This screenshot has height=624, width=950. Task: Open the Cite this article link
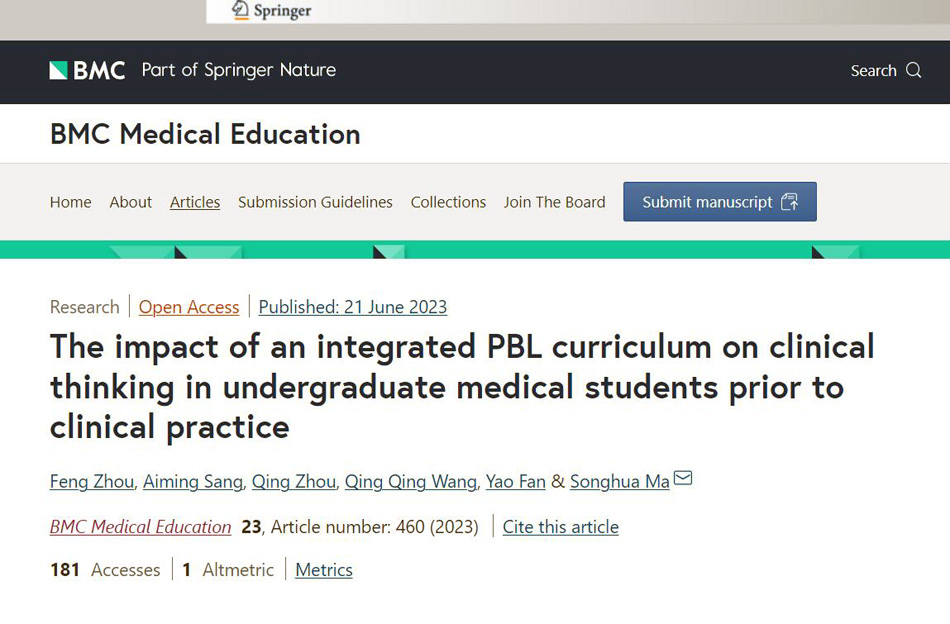tap(560, 527)
